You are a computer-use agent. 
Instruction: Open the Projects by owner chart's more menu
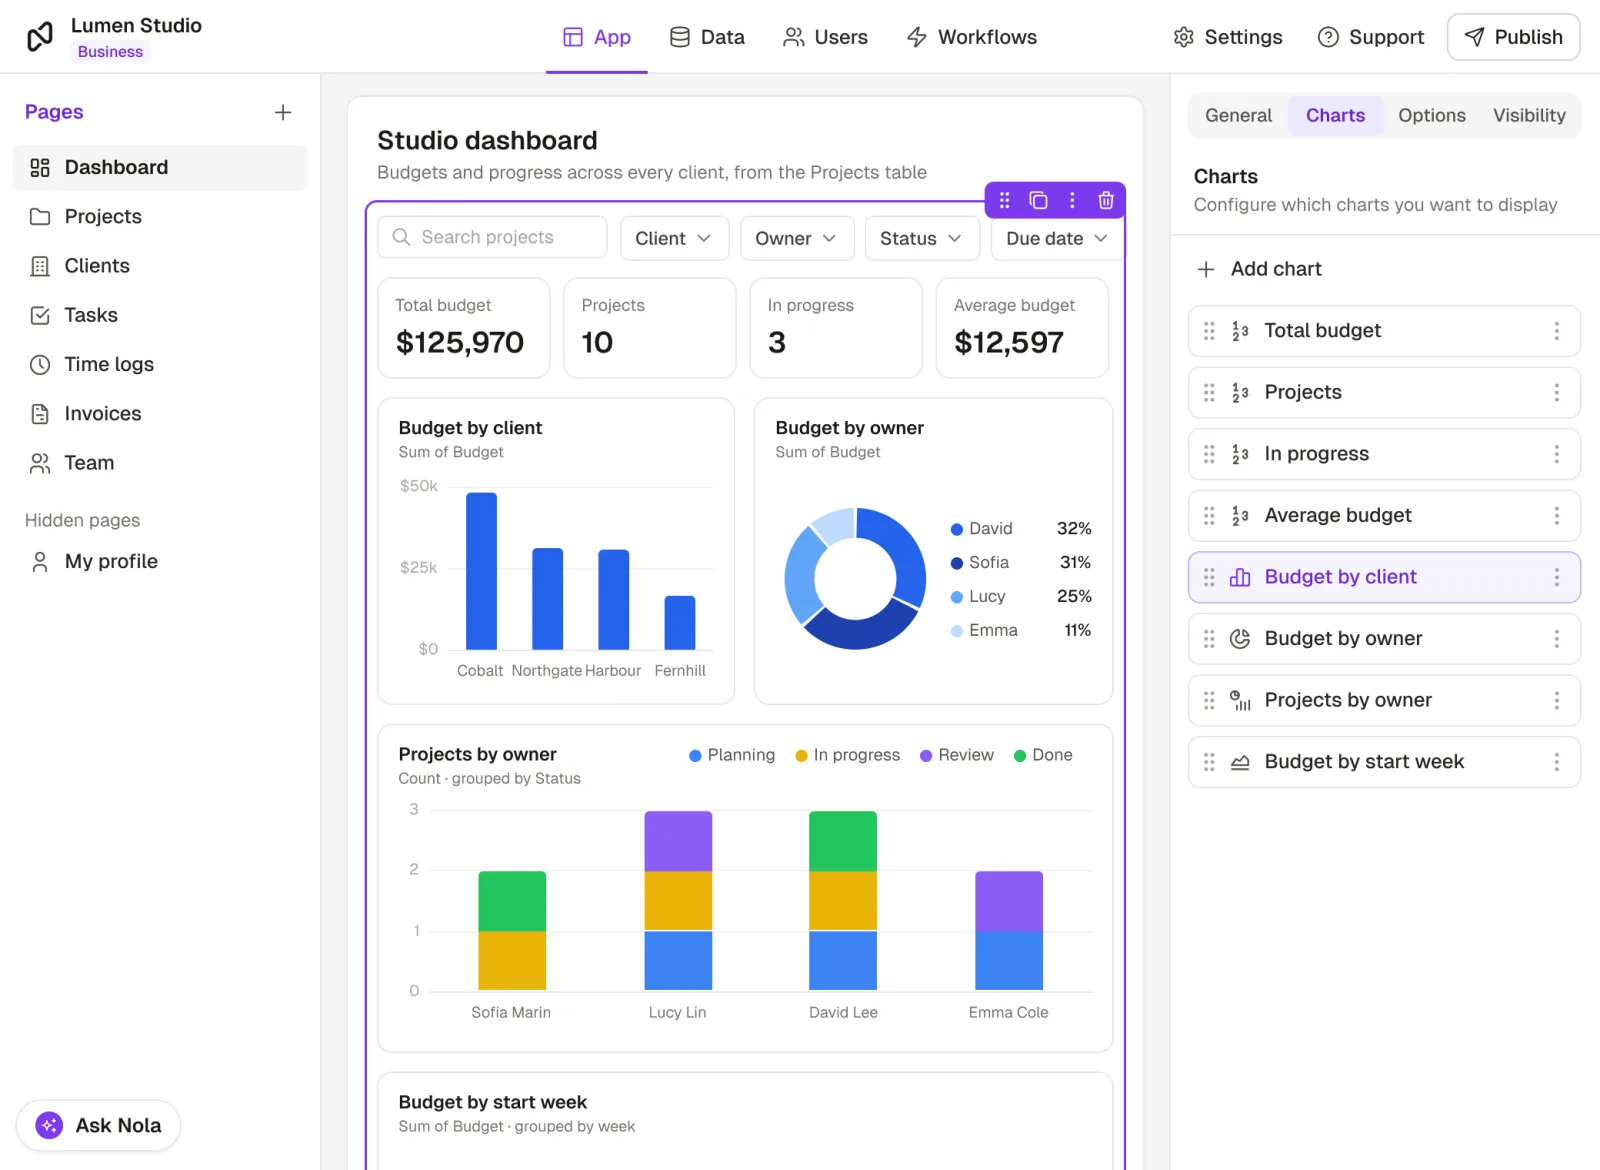coord(1556,700)
